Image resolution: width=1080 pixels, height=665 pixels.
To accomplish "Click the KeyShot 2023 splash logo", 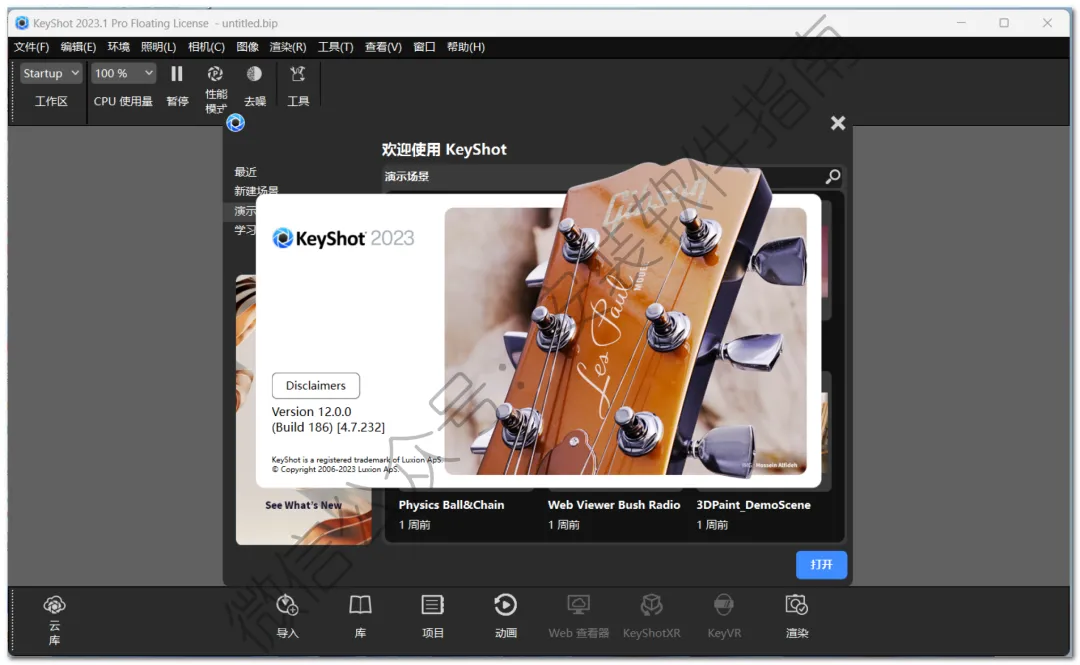I will [343, 238].
